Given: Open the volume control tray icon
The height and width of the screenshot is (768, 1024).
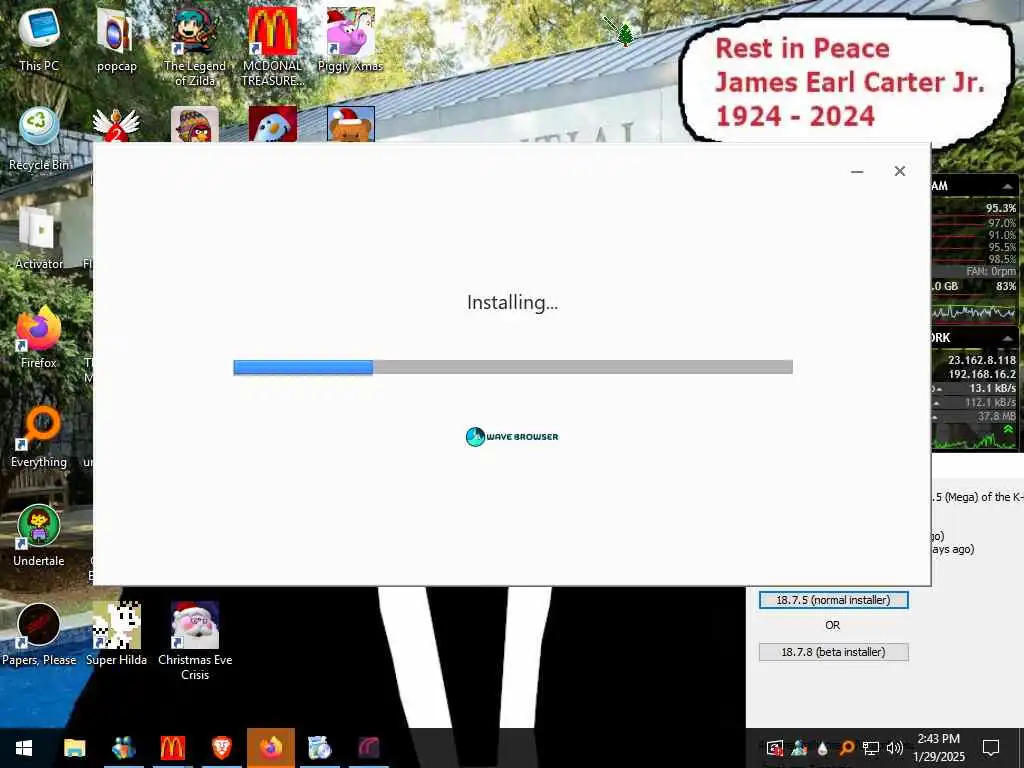Looking at the screenshot, I should [895, 748].
